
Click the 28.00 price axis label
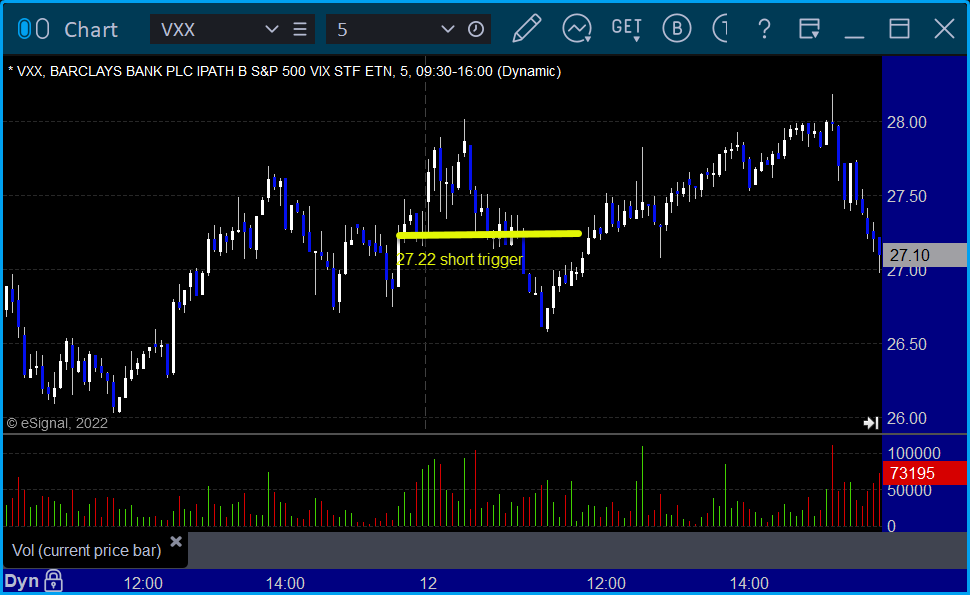907,122
